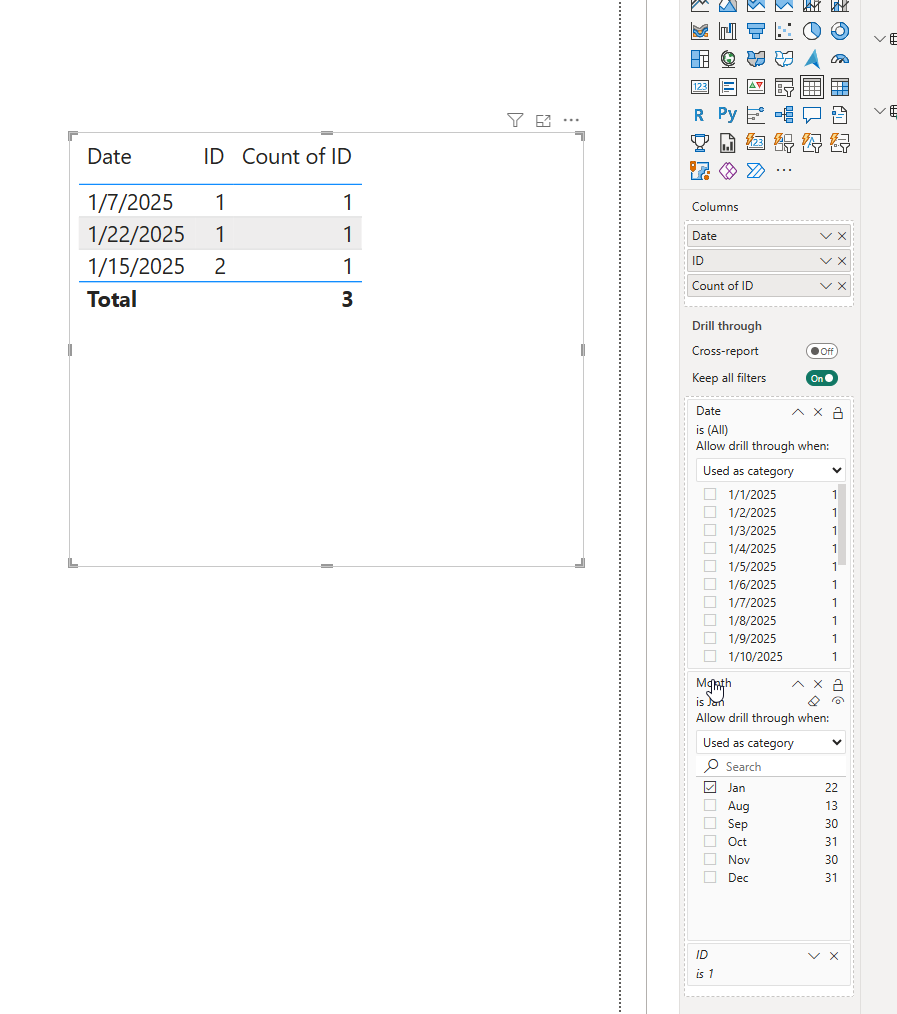Select the Decomposition tree visual
Screen dimensions: 897x1014
[784, 115]
